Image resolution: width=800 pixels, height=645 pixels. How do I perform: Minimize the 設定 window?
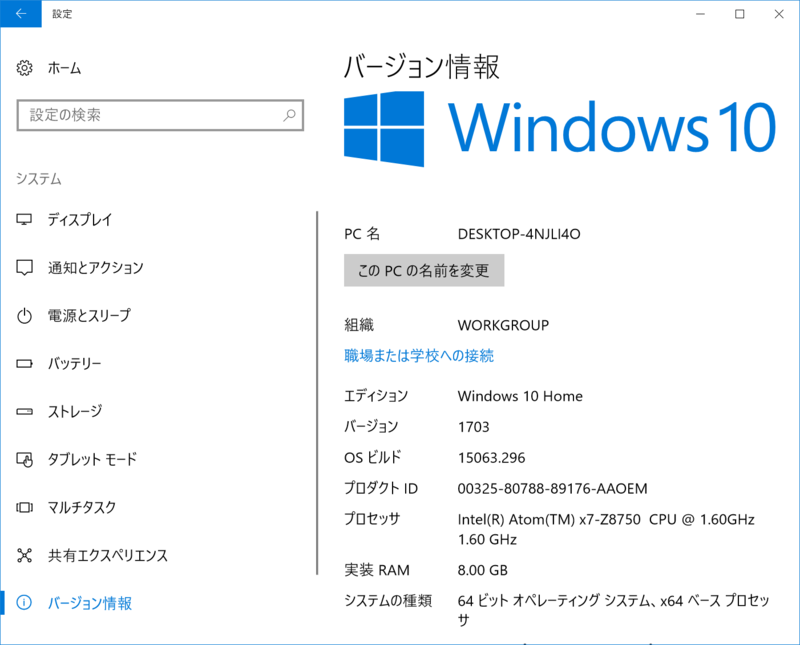tap(701, 14)
